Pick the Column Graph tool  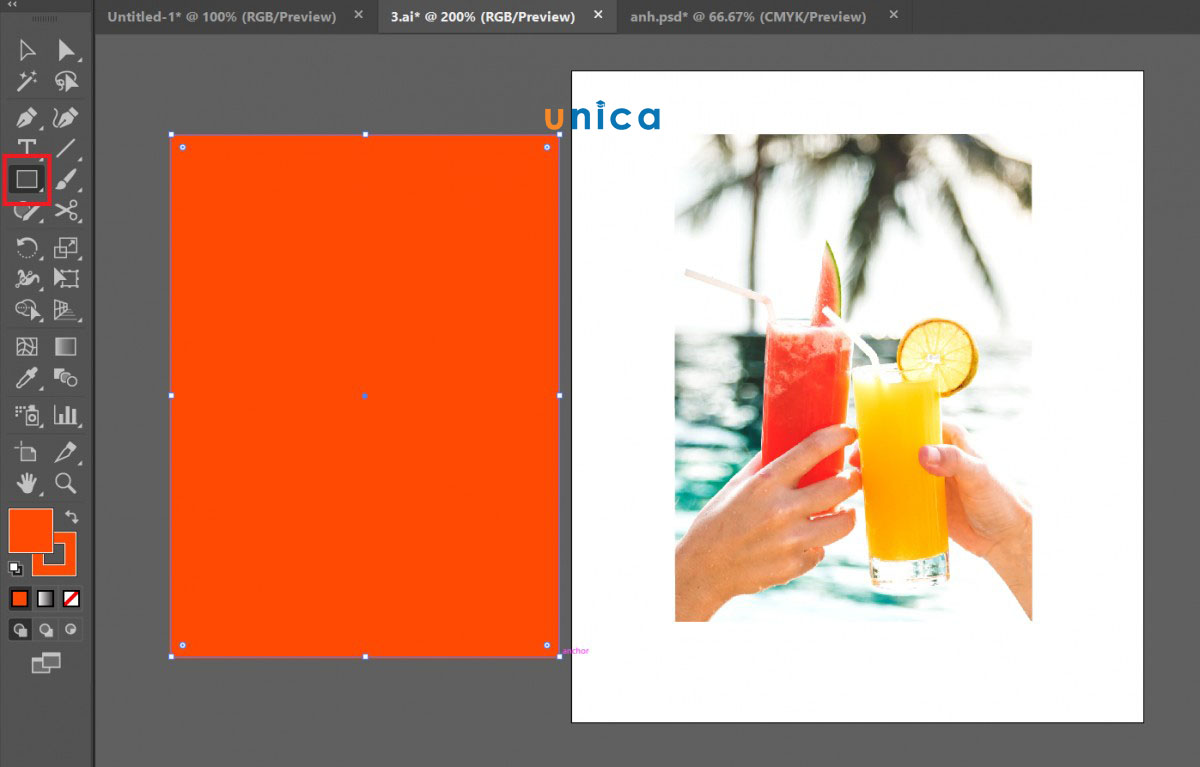click(66, 414)
